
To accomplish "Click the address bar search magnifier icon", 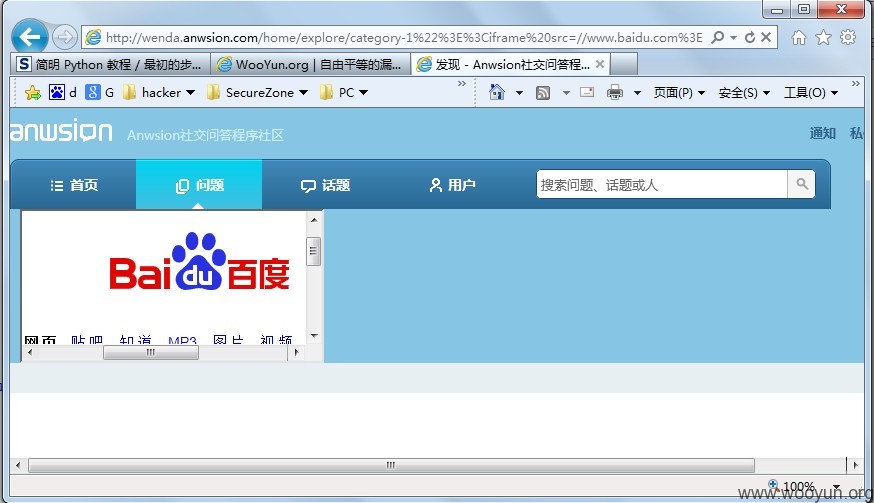I will tap(718, 37).
